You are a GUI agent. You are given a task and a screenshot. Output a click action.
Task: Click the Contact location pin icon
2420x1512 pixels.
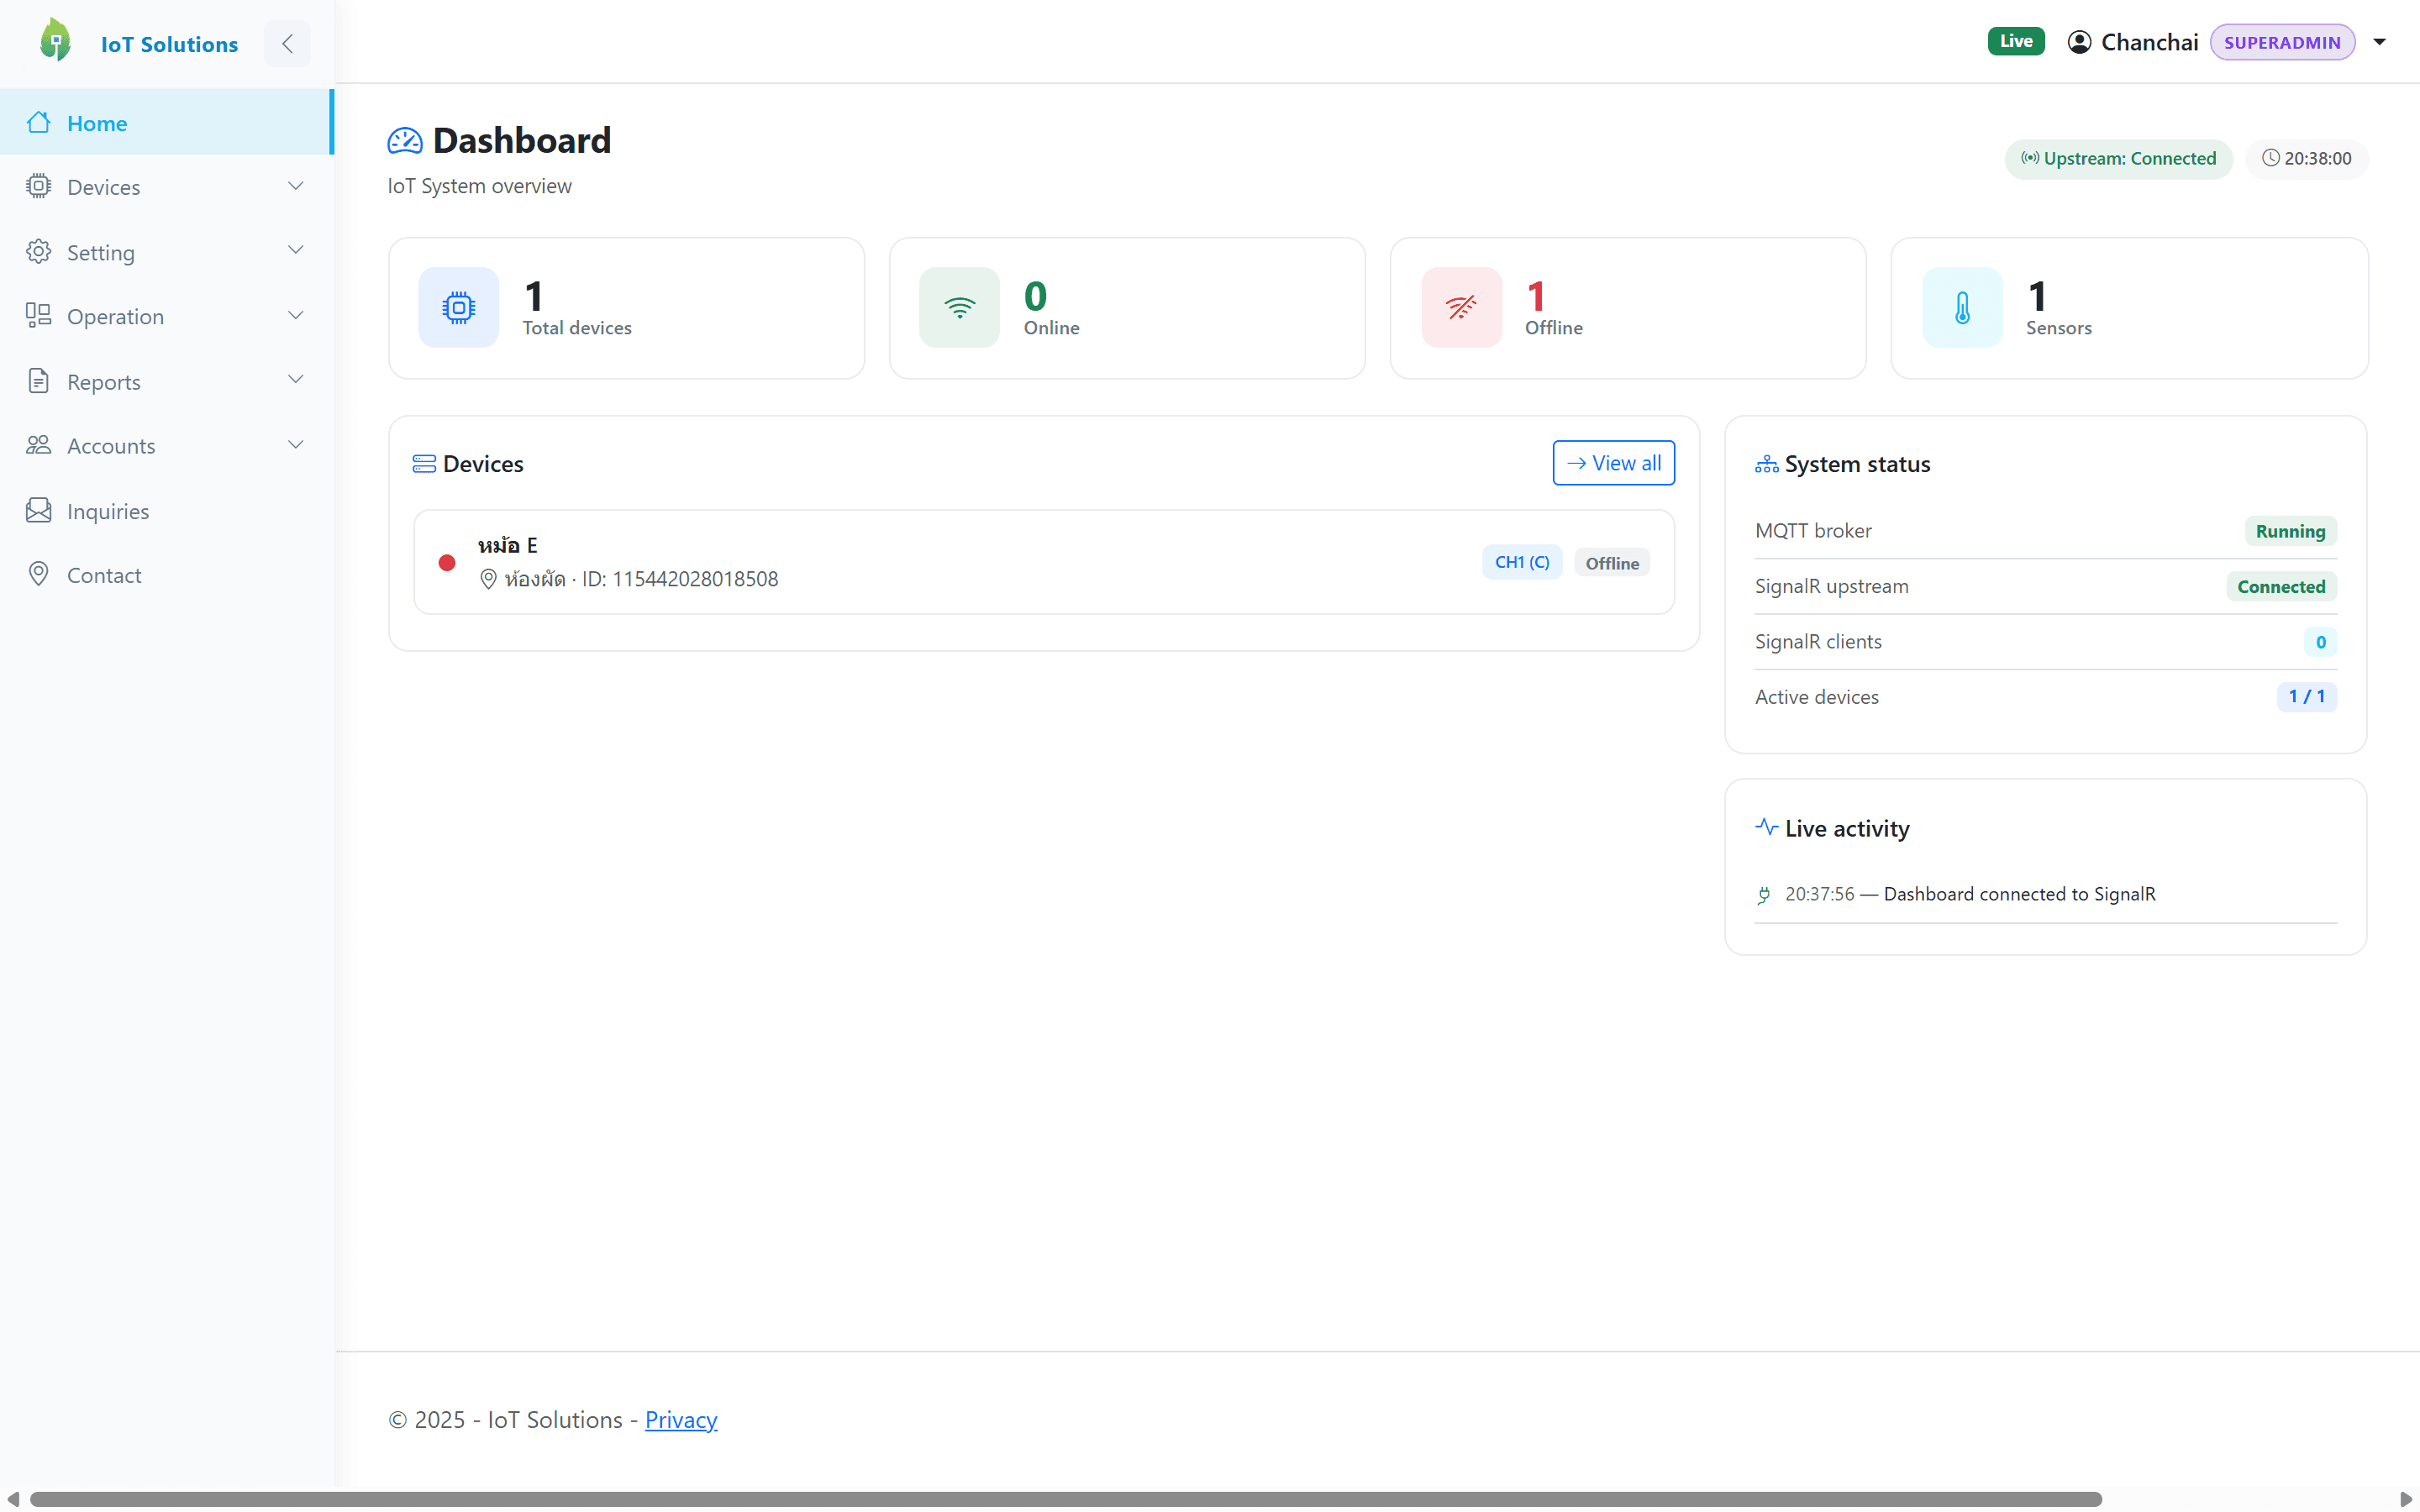pos(39,574)
